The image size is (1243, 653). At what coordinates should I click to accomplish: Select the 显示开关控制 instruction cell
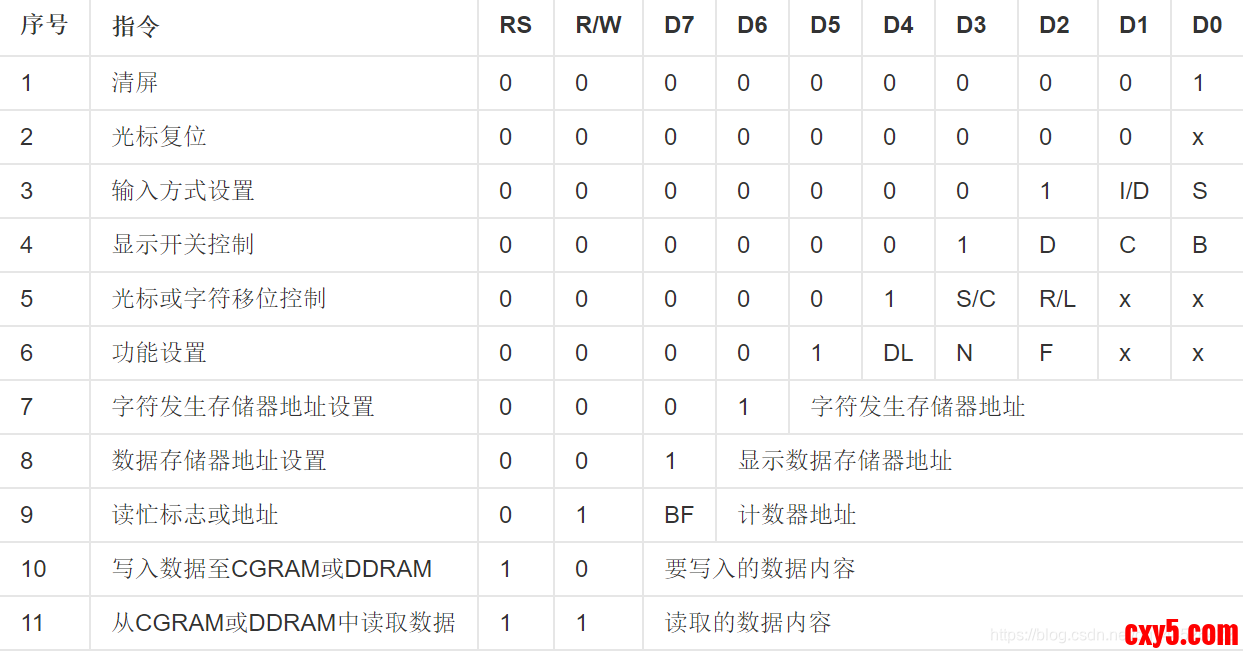[183, 245]
